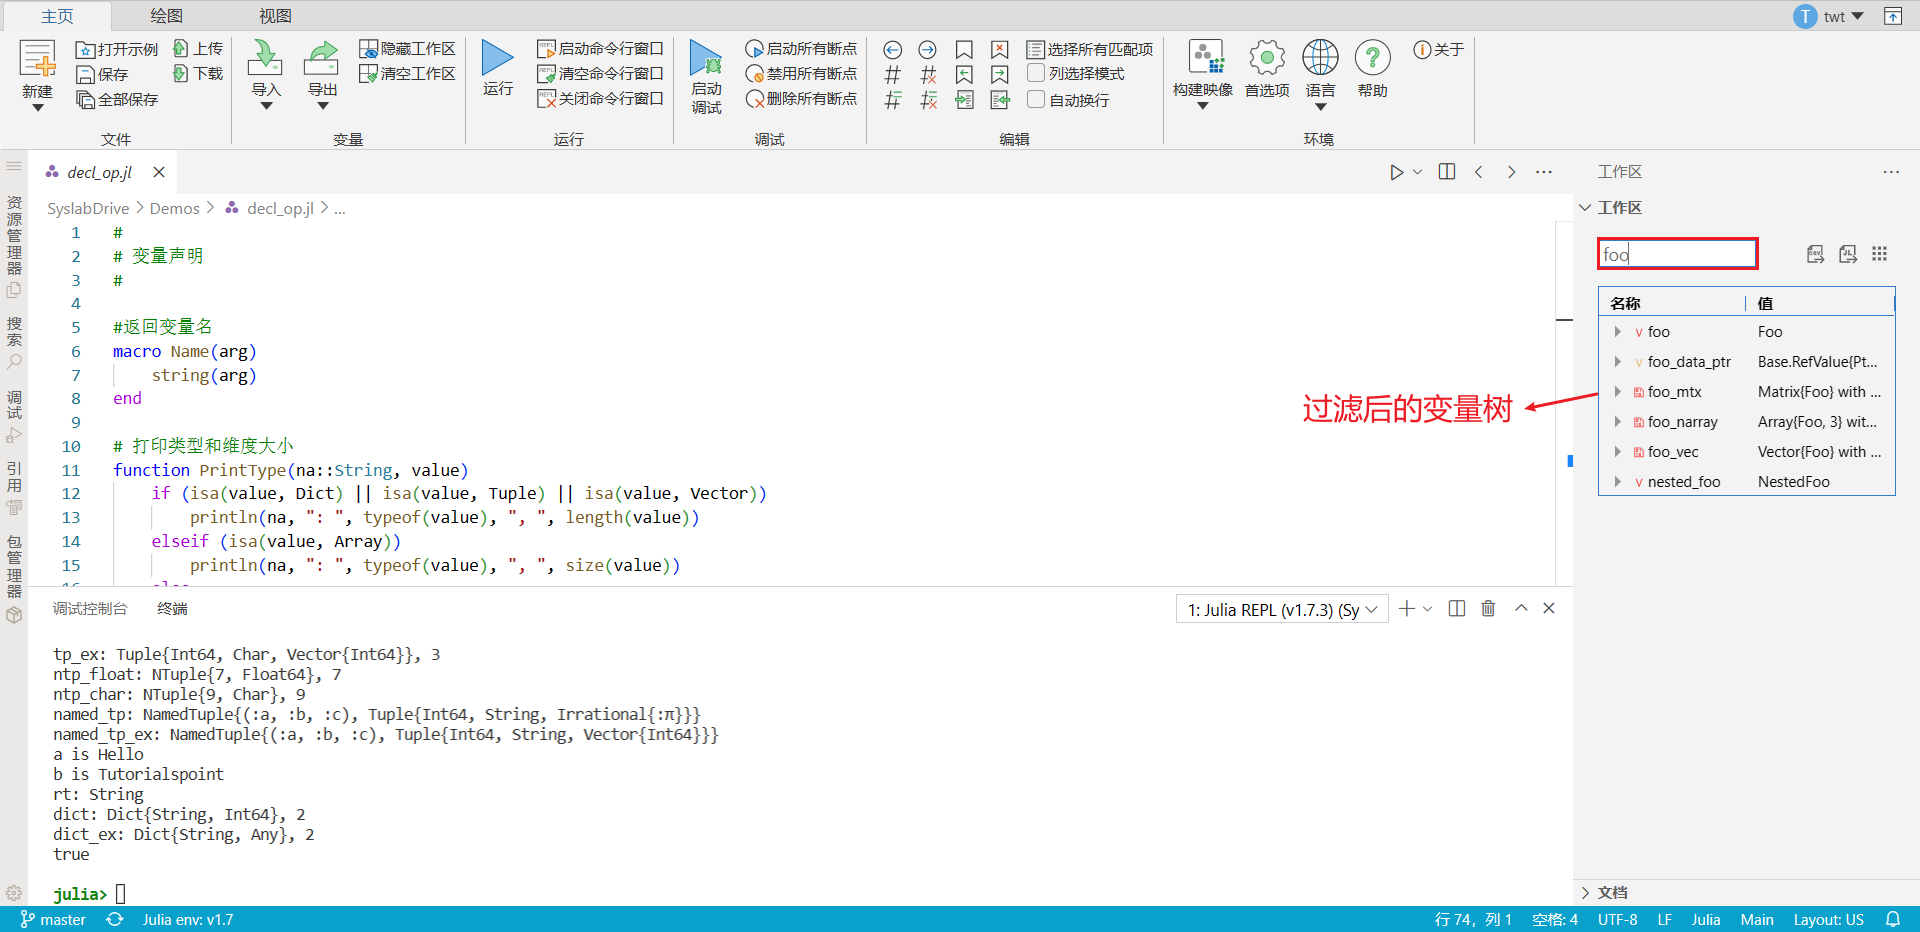Image resolution: width=1920 pixels, height=932 pixels.
Task: Click 全部保存 save all
Action: (117, 99)
